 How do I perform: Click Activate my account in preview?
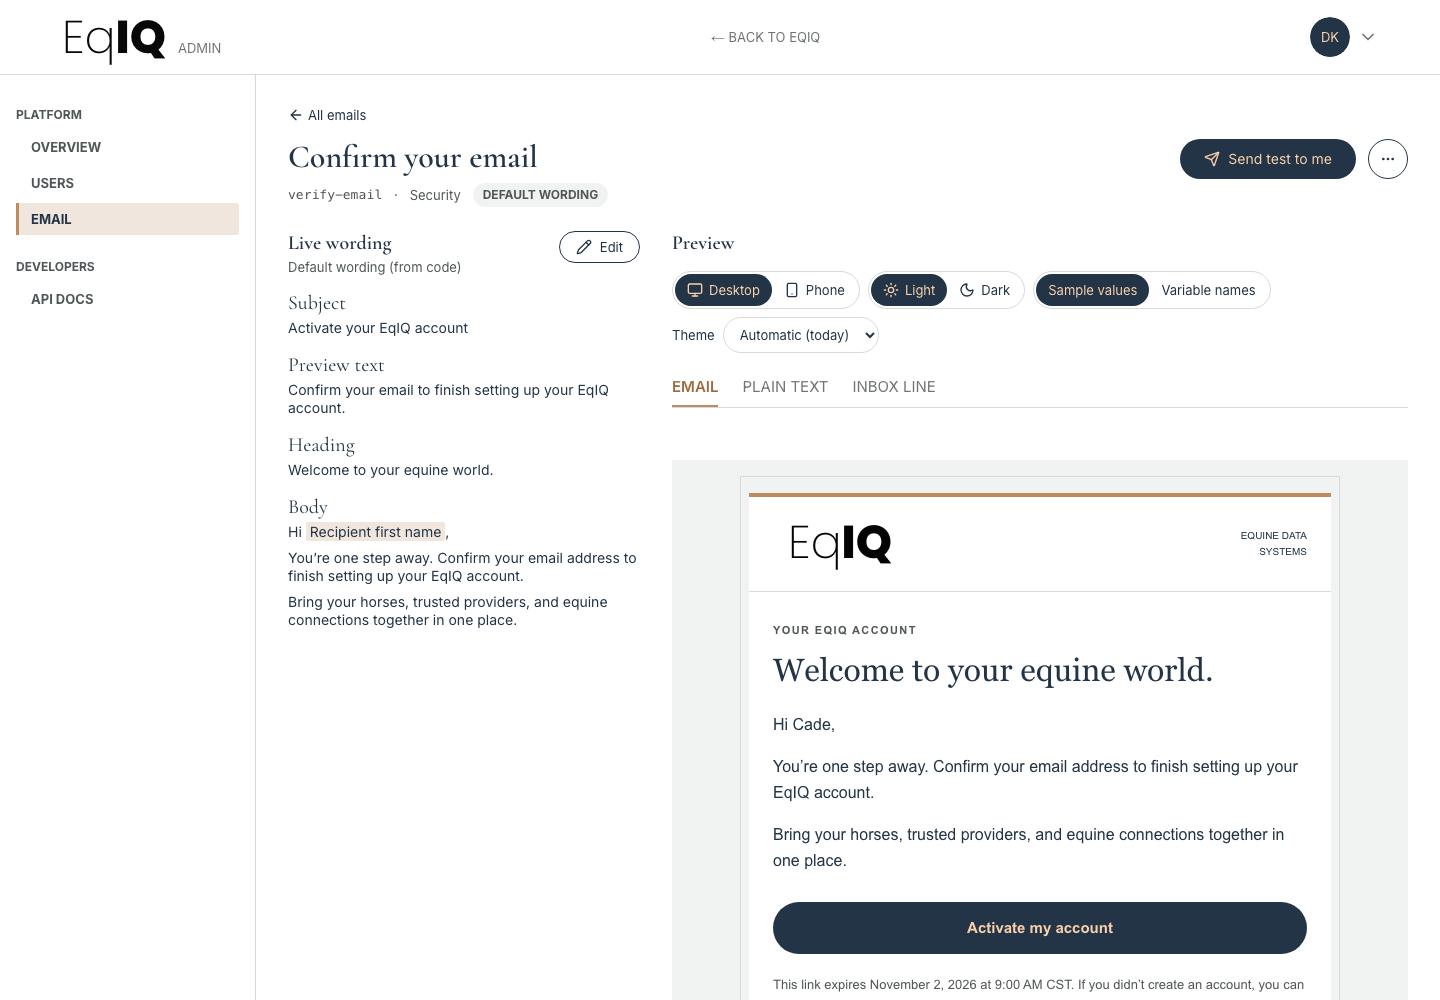[1040, 928]
